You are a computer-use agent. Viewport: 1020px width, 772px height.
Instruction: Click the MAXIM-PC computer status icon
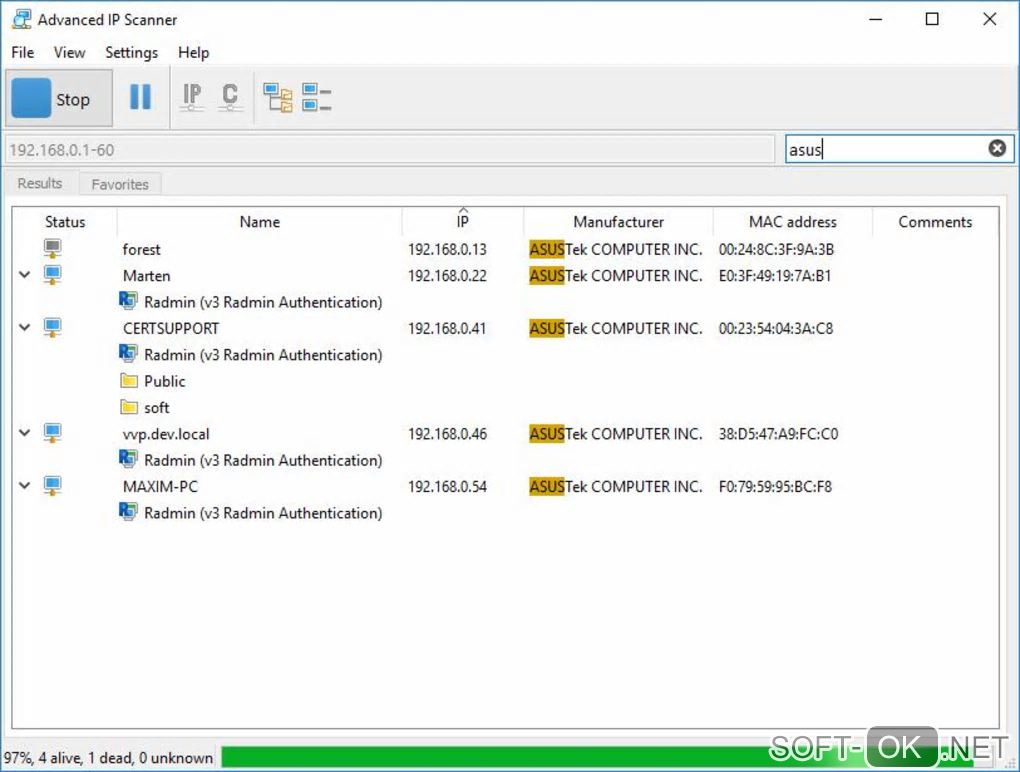pyautogui.click(x=53, y=485)
